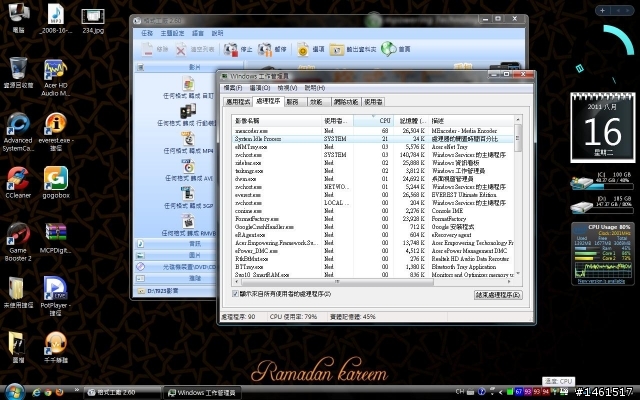640x400 pixels.
Task: Open the Task menu in Format Factory
Action: (x=147, y=33)
